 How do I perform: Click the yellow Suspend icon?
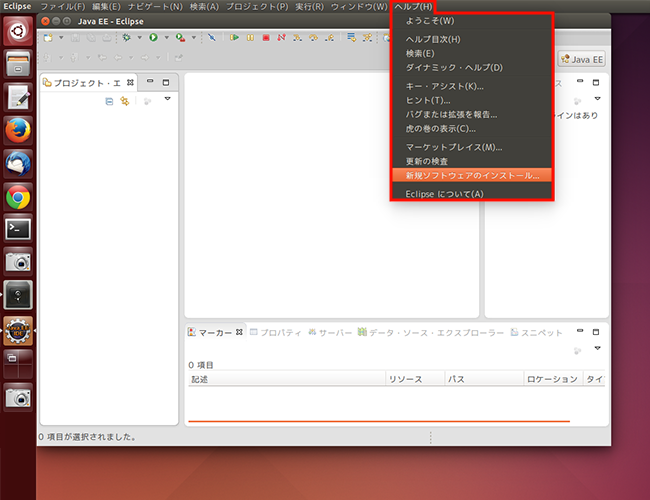click(250, 38)
